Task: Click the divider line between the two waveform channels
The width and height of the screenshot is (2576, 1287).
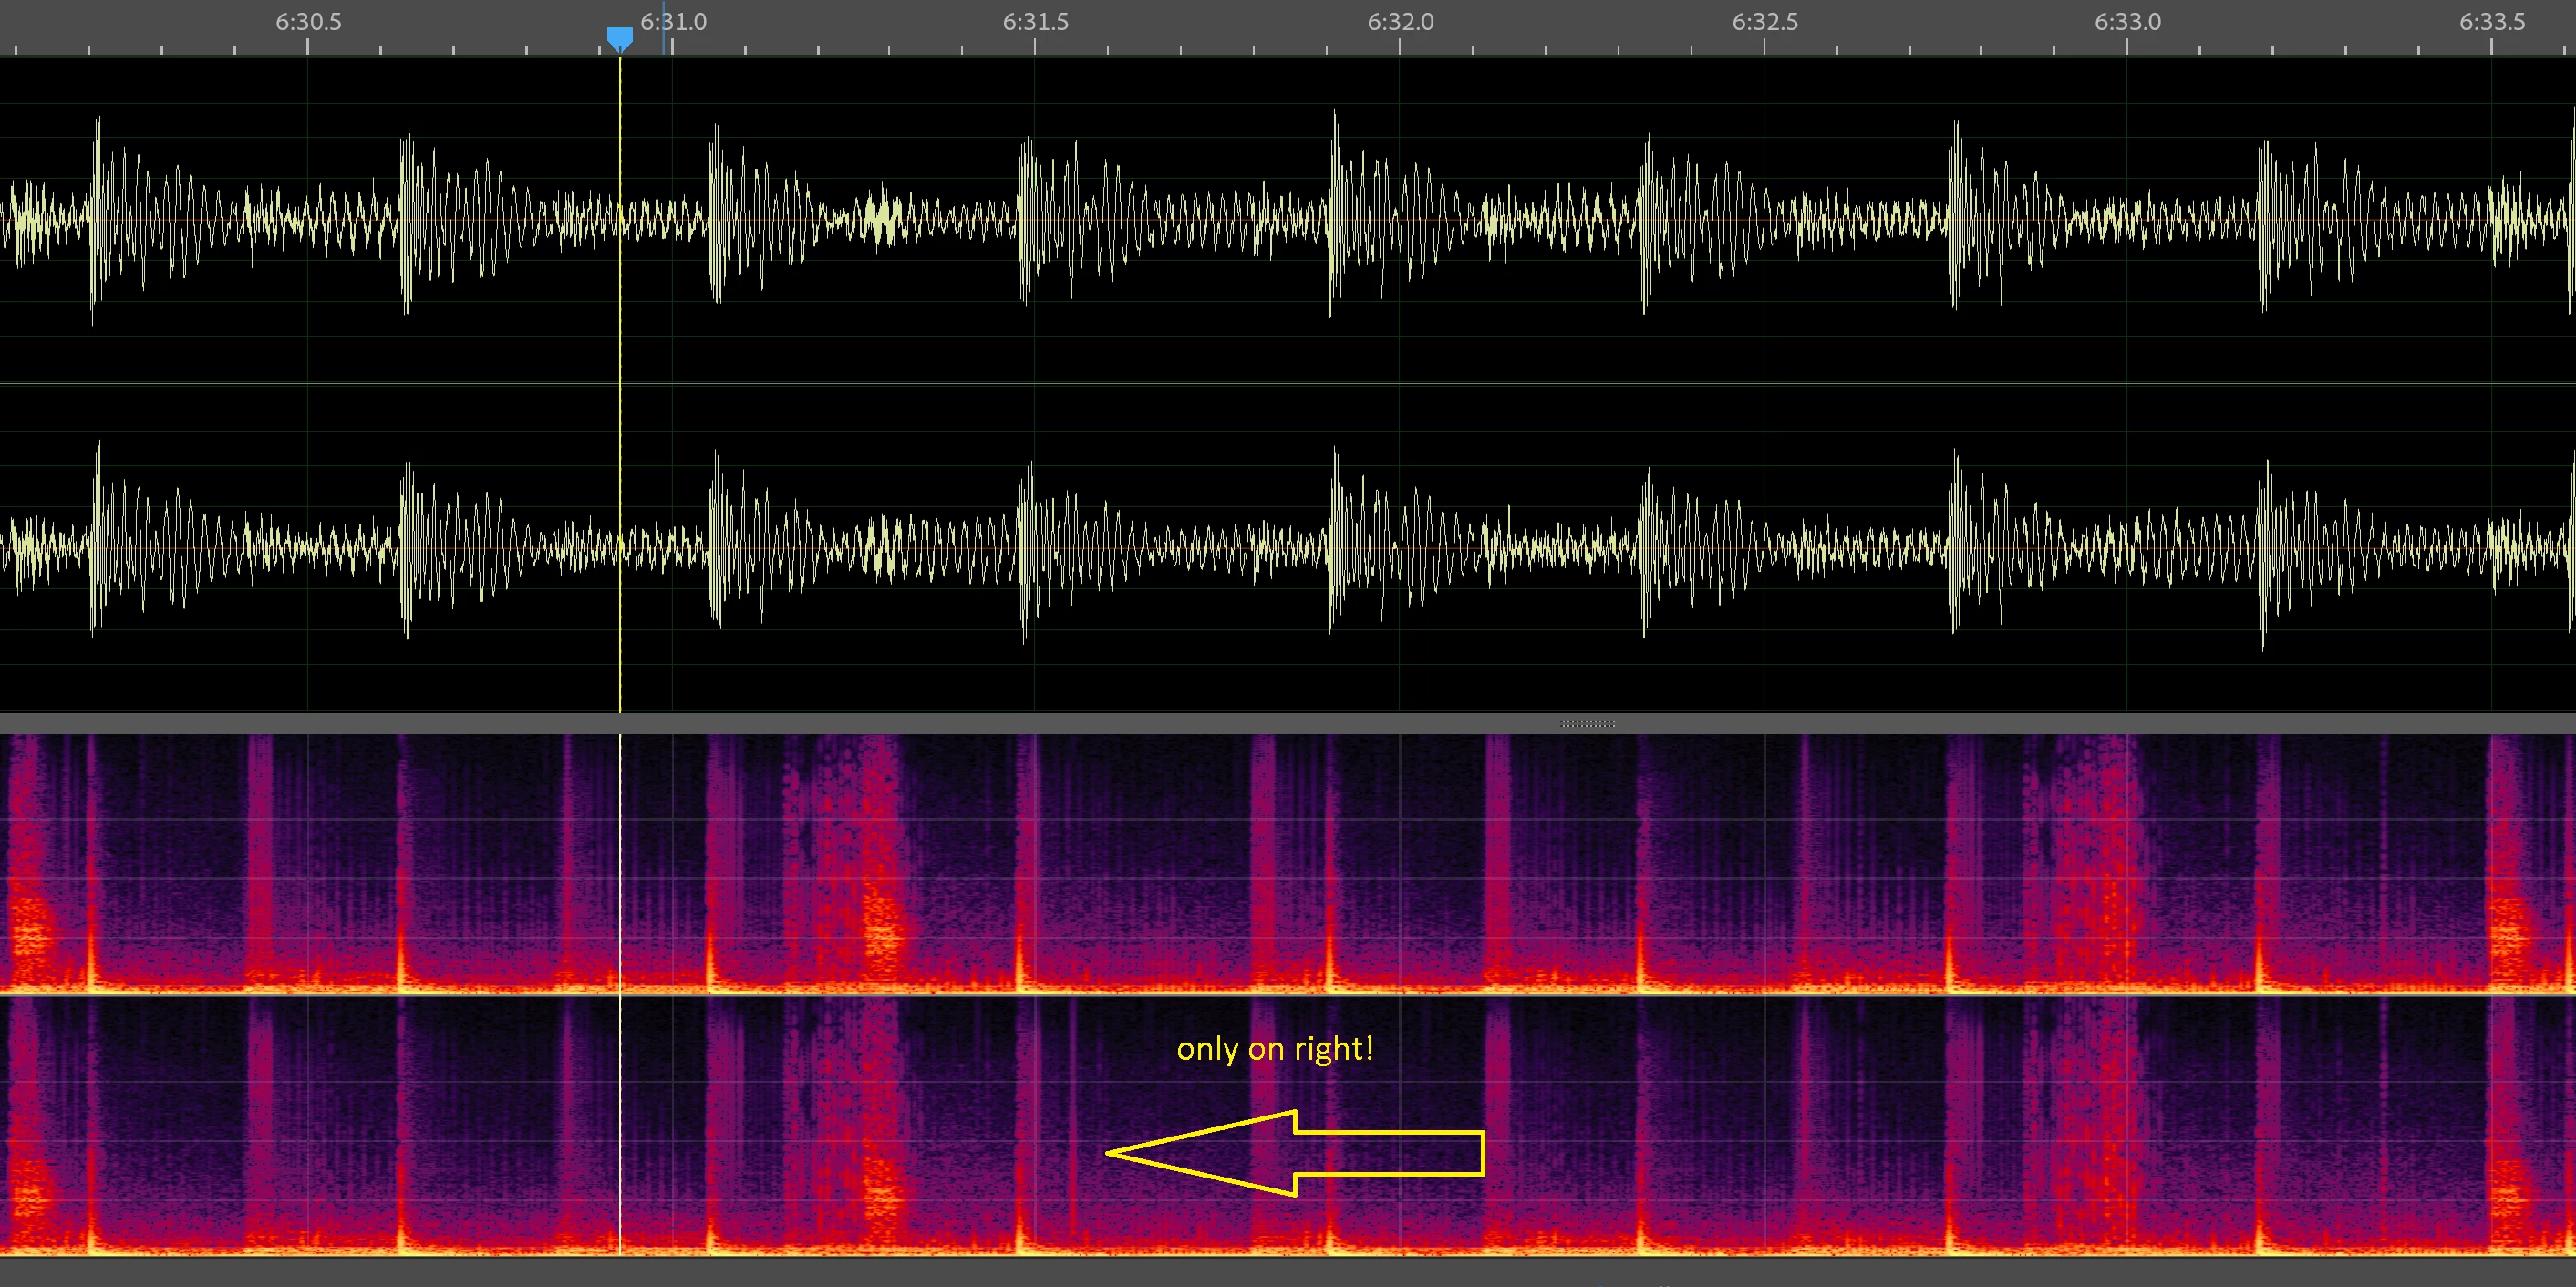Action: point(1288,383)
